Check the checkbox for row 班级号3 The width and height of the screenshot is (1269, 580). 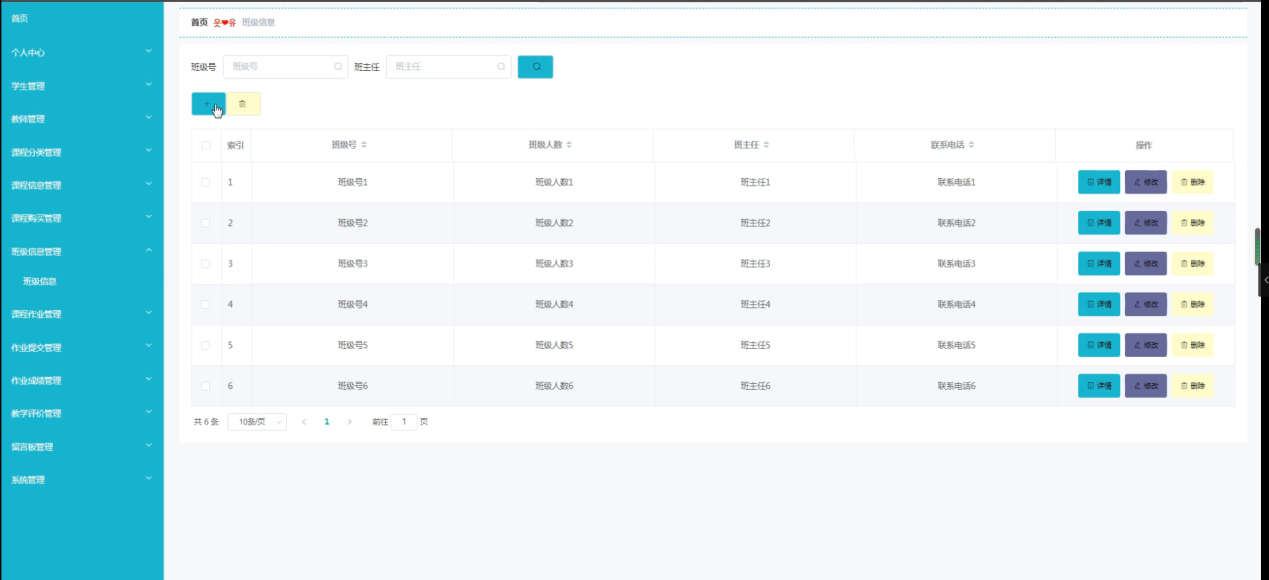[206, 263]
